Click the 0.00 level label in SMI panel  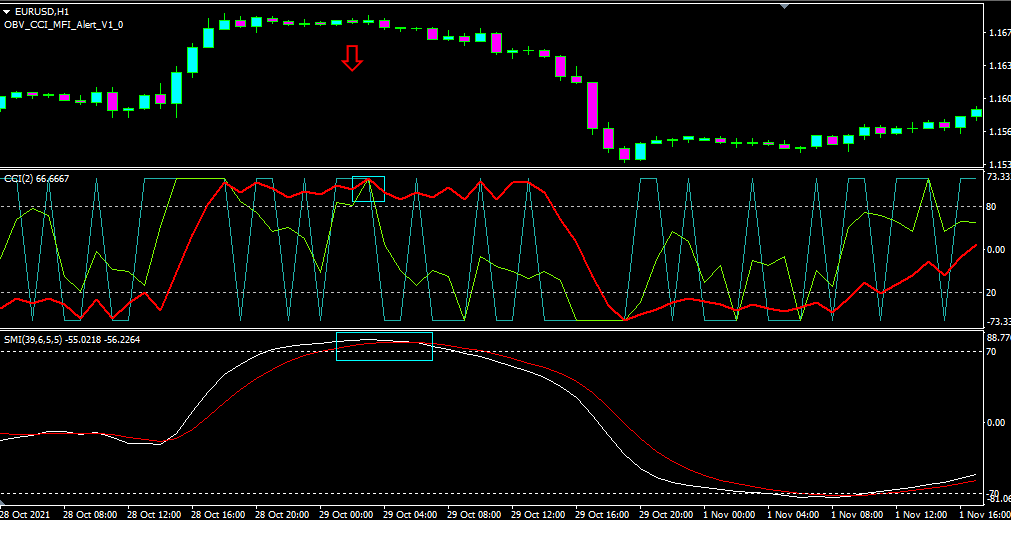pyautogui.click(x=995, y=423)
